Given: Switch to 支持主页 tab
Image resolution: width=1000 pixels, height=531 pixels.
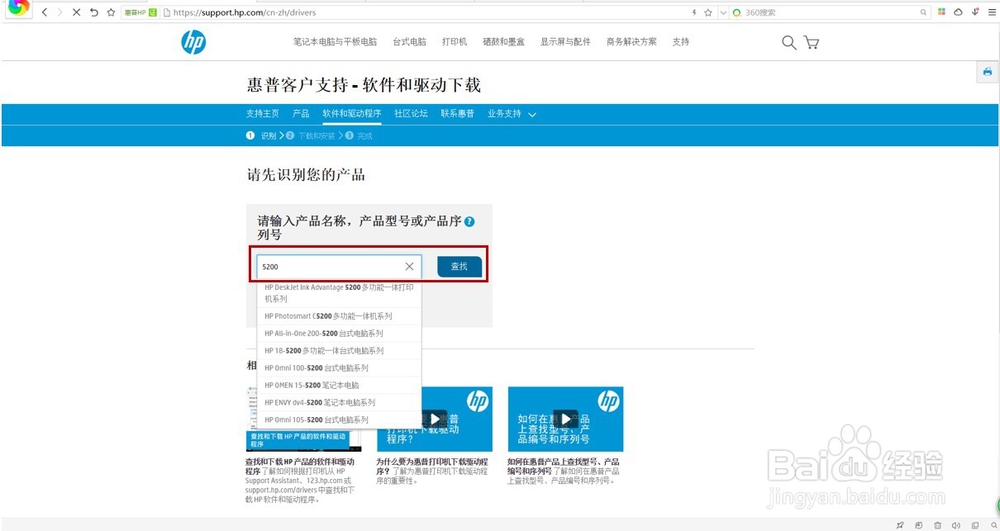Looking at the screenshot, I should pos(263,113).
